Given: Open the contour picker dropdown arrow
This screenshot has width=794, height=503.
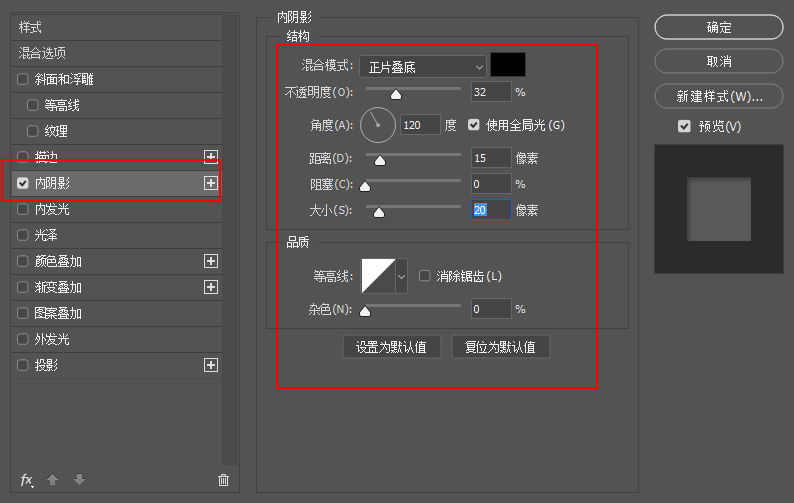Looking at the screenshot, I should click(x=401, y=276).
